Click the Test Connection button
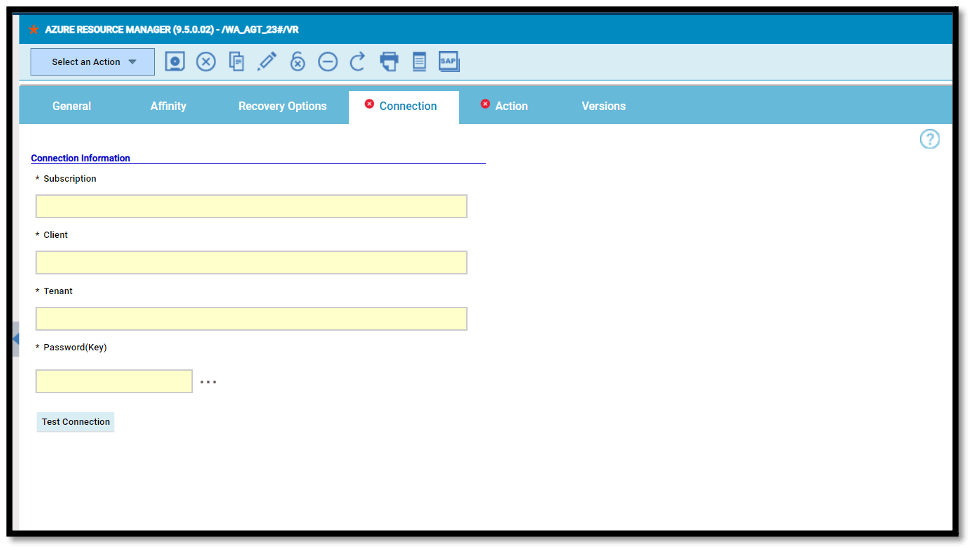Image resolution: width=972 pixels, height=550 pixels. click(x=76, y=422)
